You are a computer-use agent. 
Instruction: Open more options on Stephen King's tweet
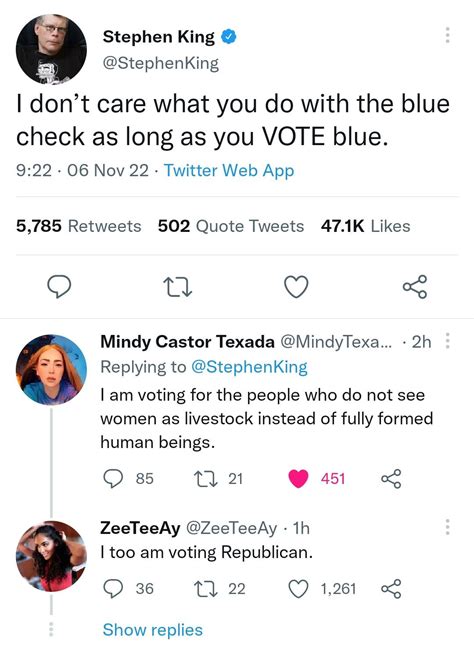tap(447, 35)
